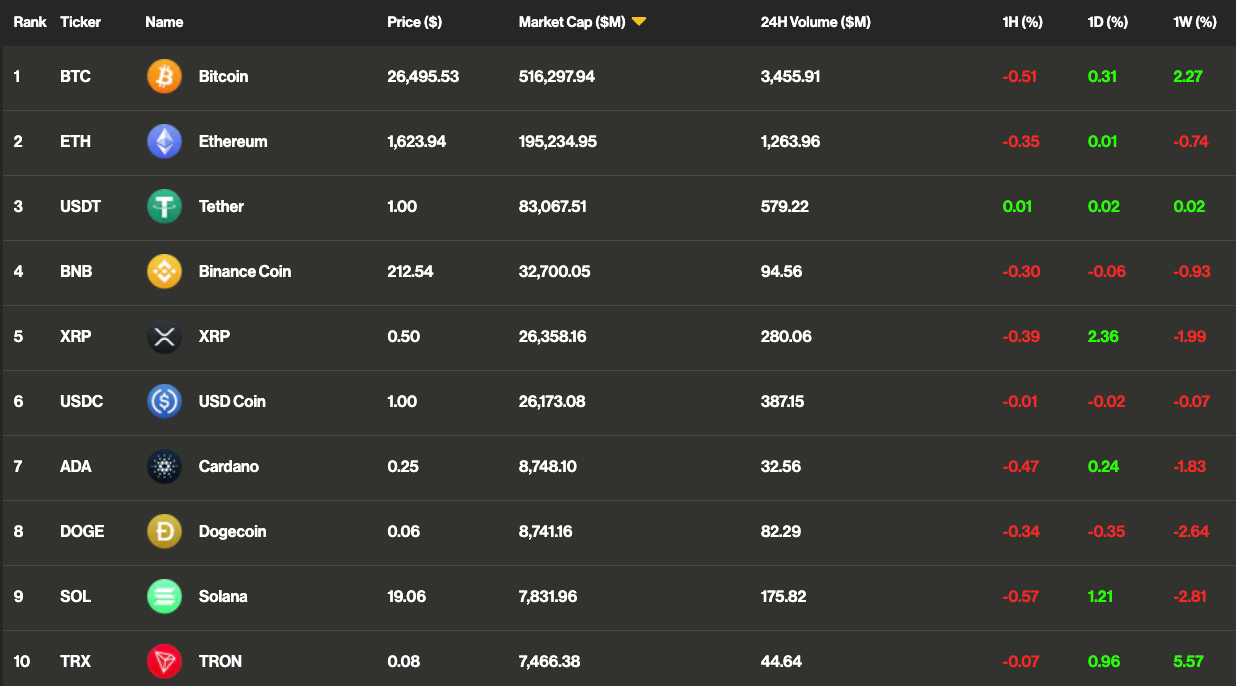Click the Bitcoin logo icon
1236x686 pixels.
(164, 76)
